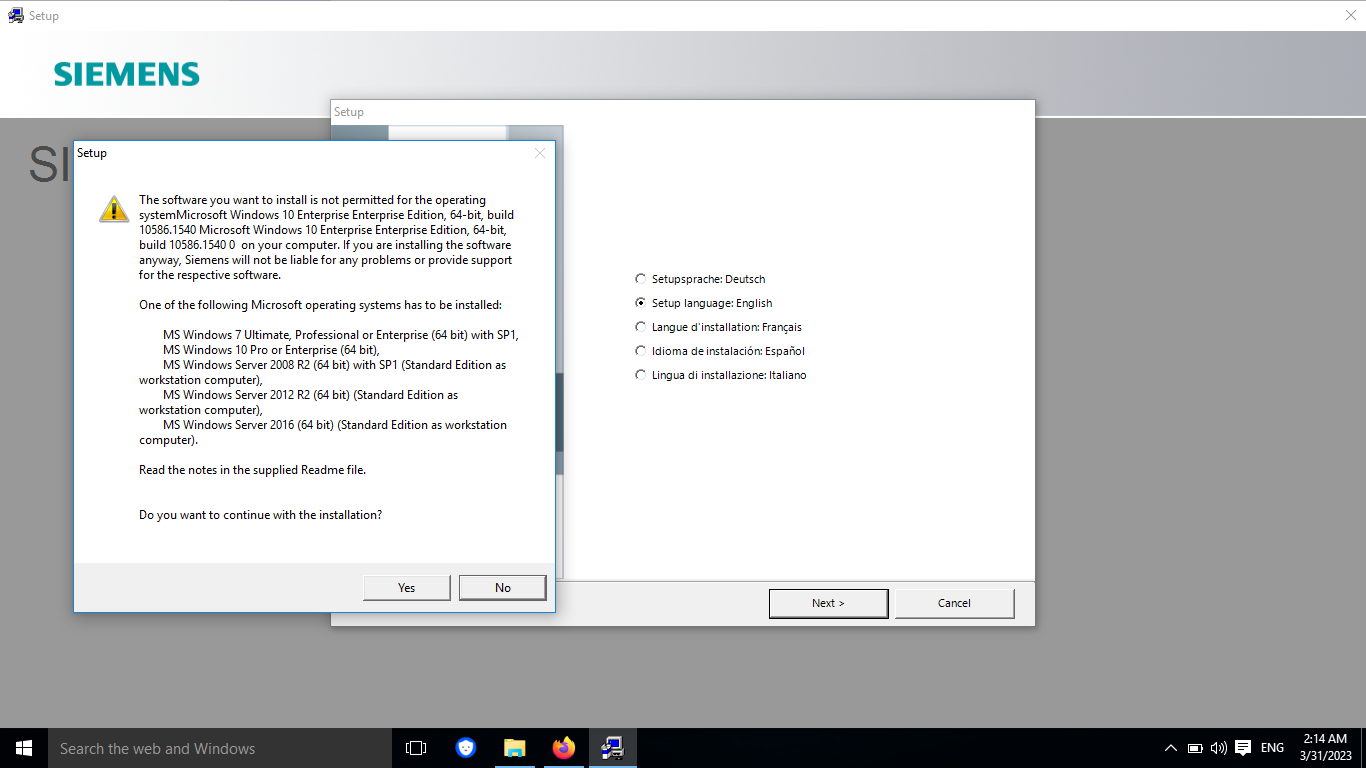This screenshot has height=768, width=1366.
Task: Click the volume speaker tray icon
Action: pyautogui.click(x=1218, y=748)
